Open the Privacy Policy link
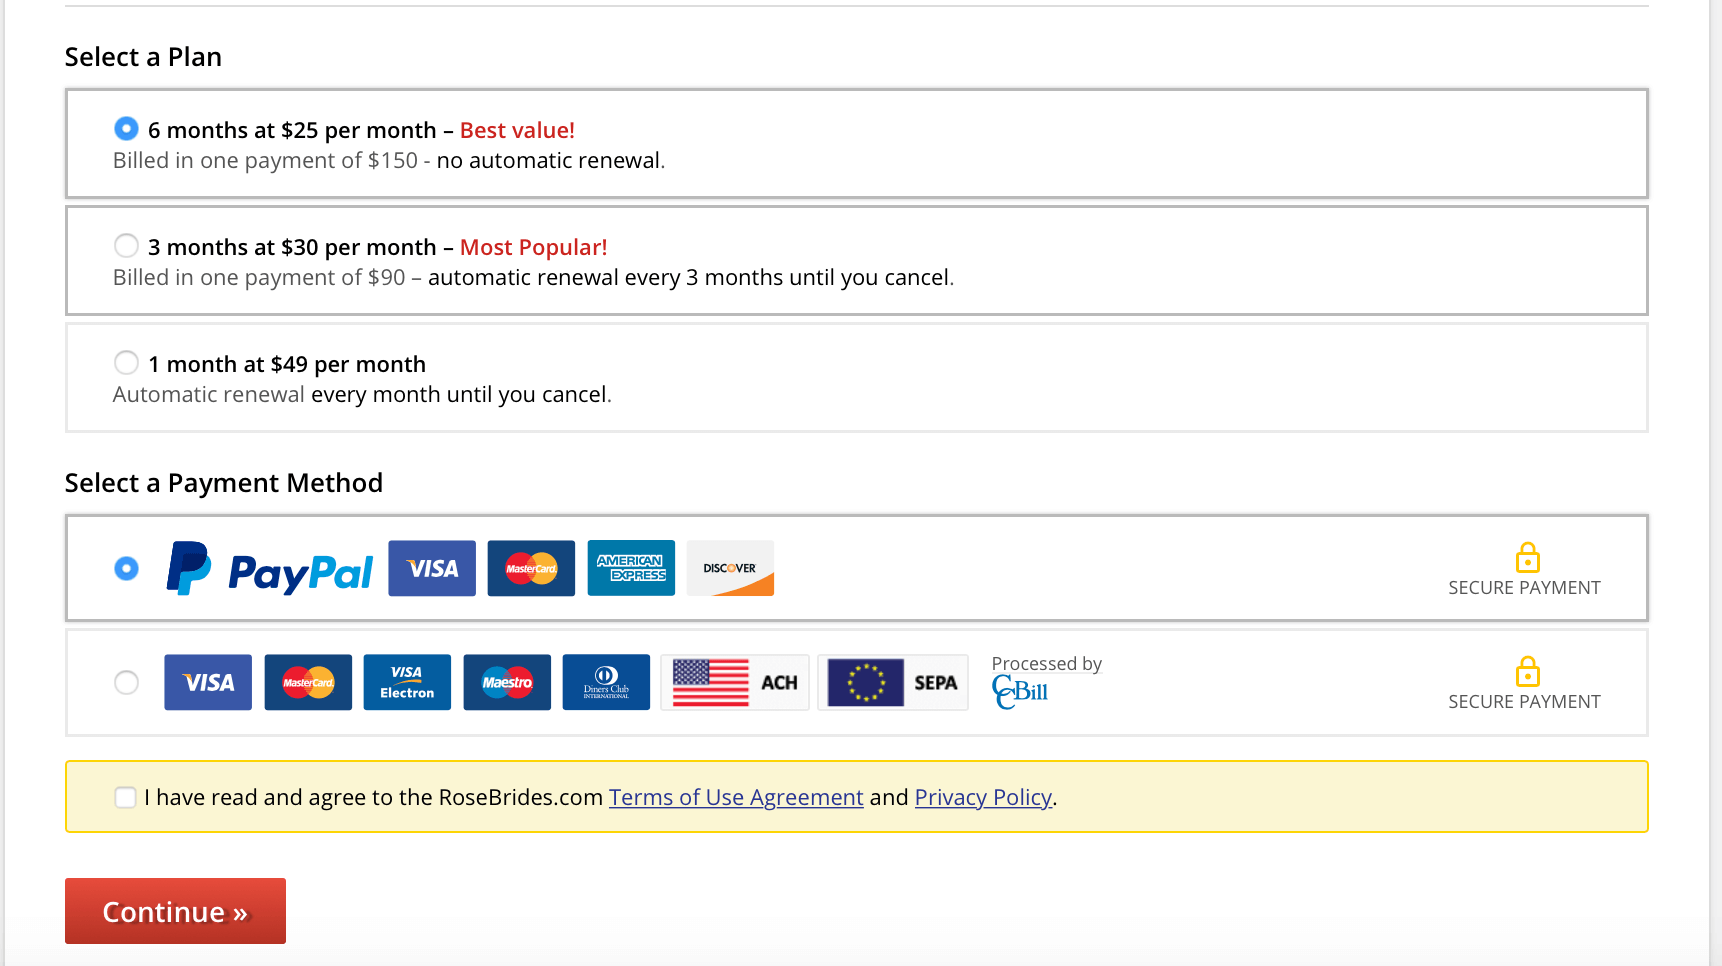This screenshot has width=1722, height=966. 983,797
